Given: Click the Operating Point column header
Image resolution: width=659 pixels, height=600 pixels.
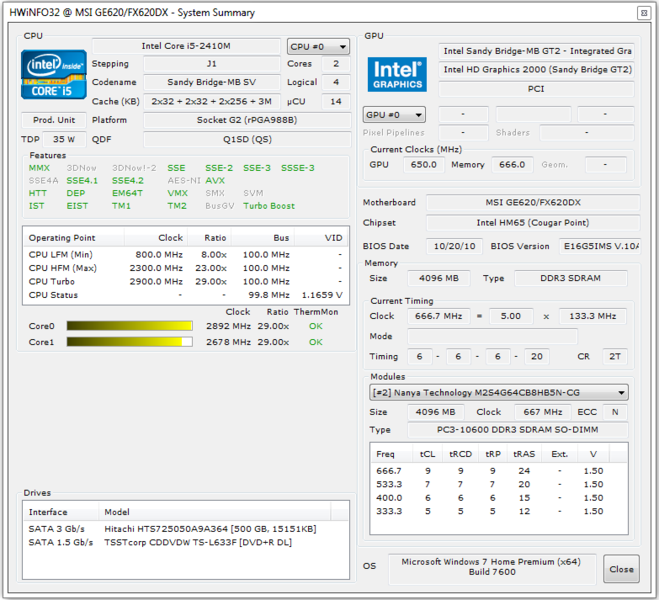Looking at the screenshot, I should [x=74, y=238].
